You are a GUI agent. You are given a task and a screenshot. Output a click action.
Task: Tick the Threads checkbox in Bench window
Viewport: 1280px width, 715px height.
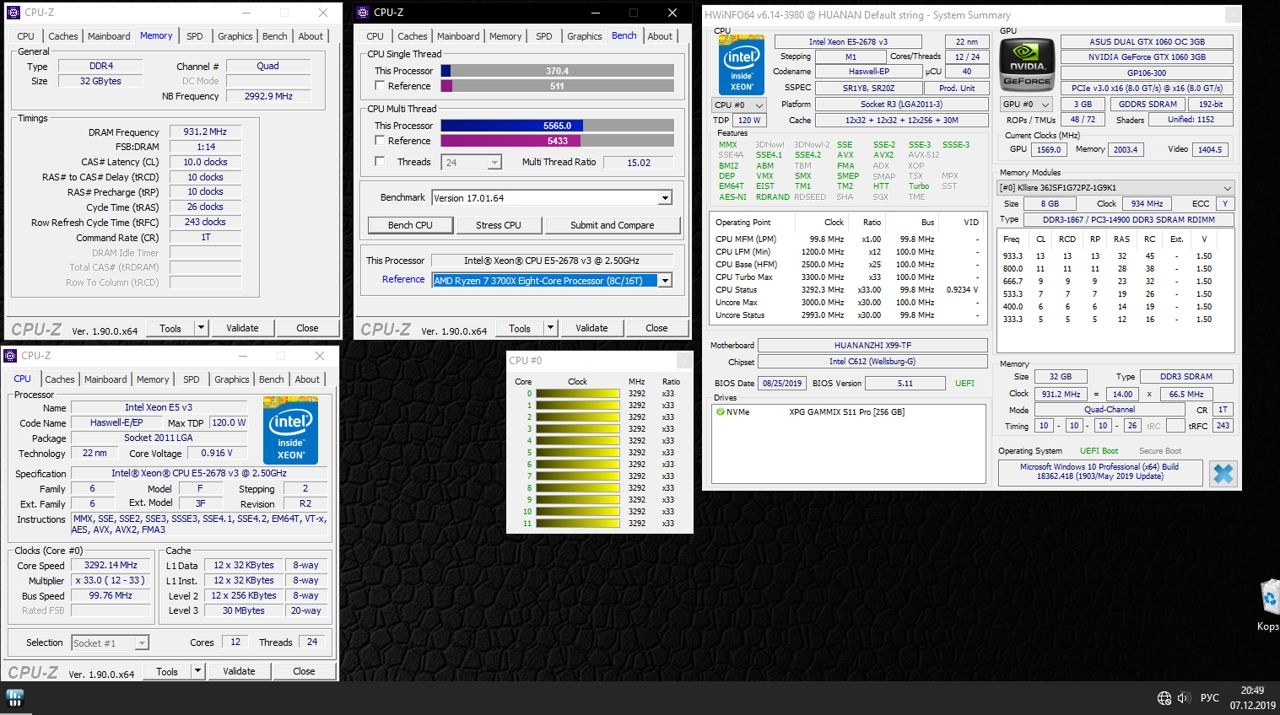(x=379, y=162)
